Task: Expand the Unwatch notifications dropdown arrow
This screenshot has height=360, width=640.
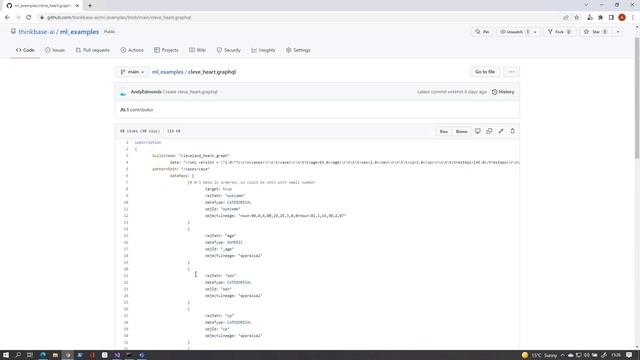Action: 535,32
